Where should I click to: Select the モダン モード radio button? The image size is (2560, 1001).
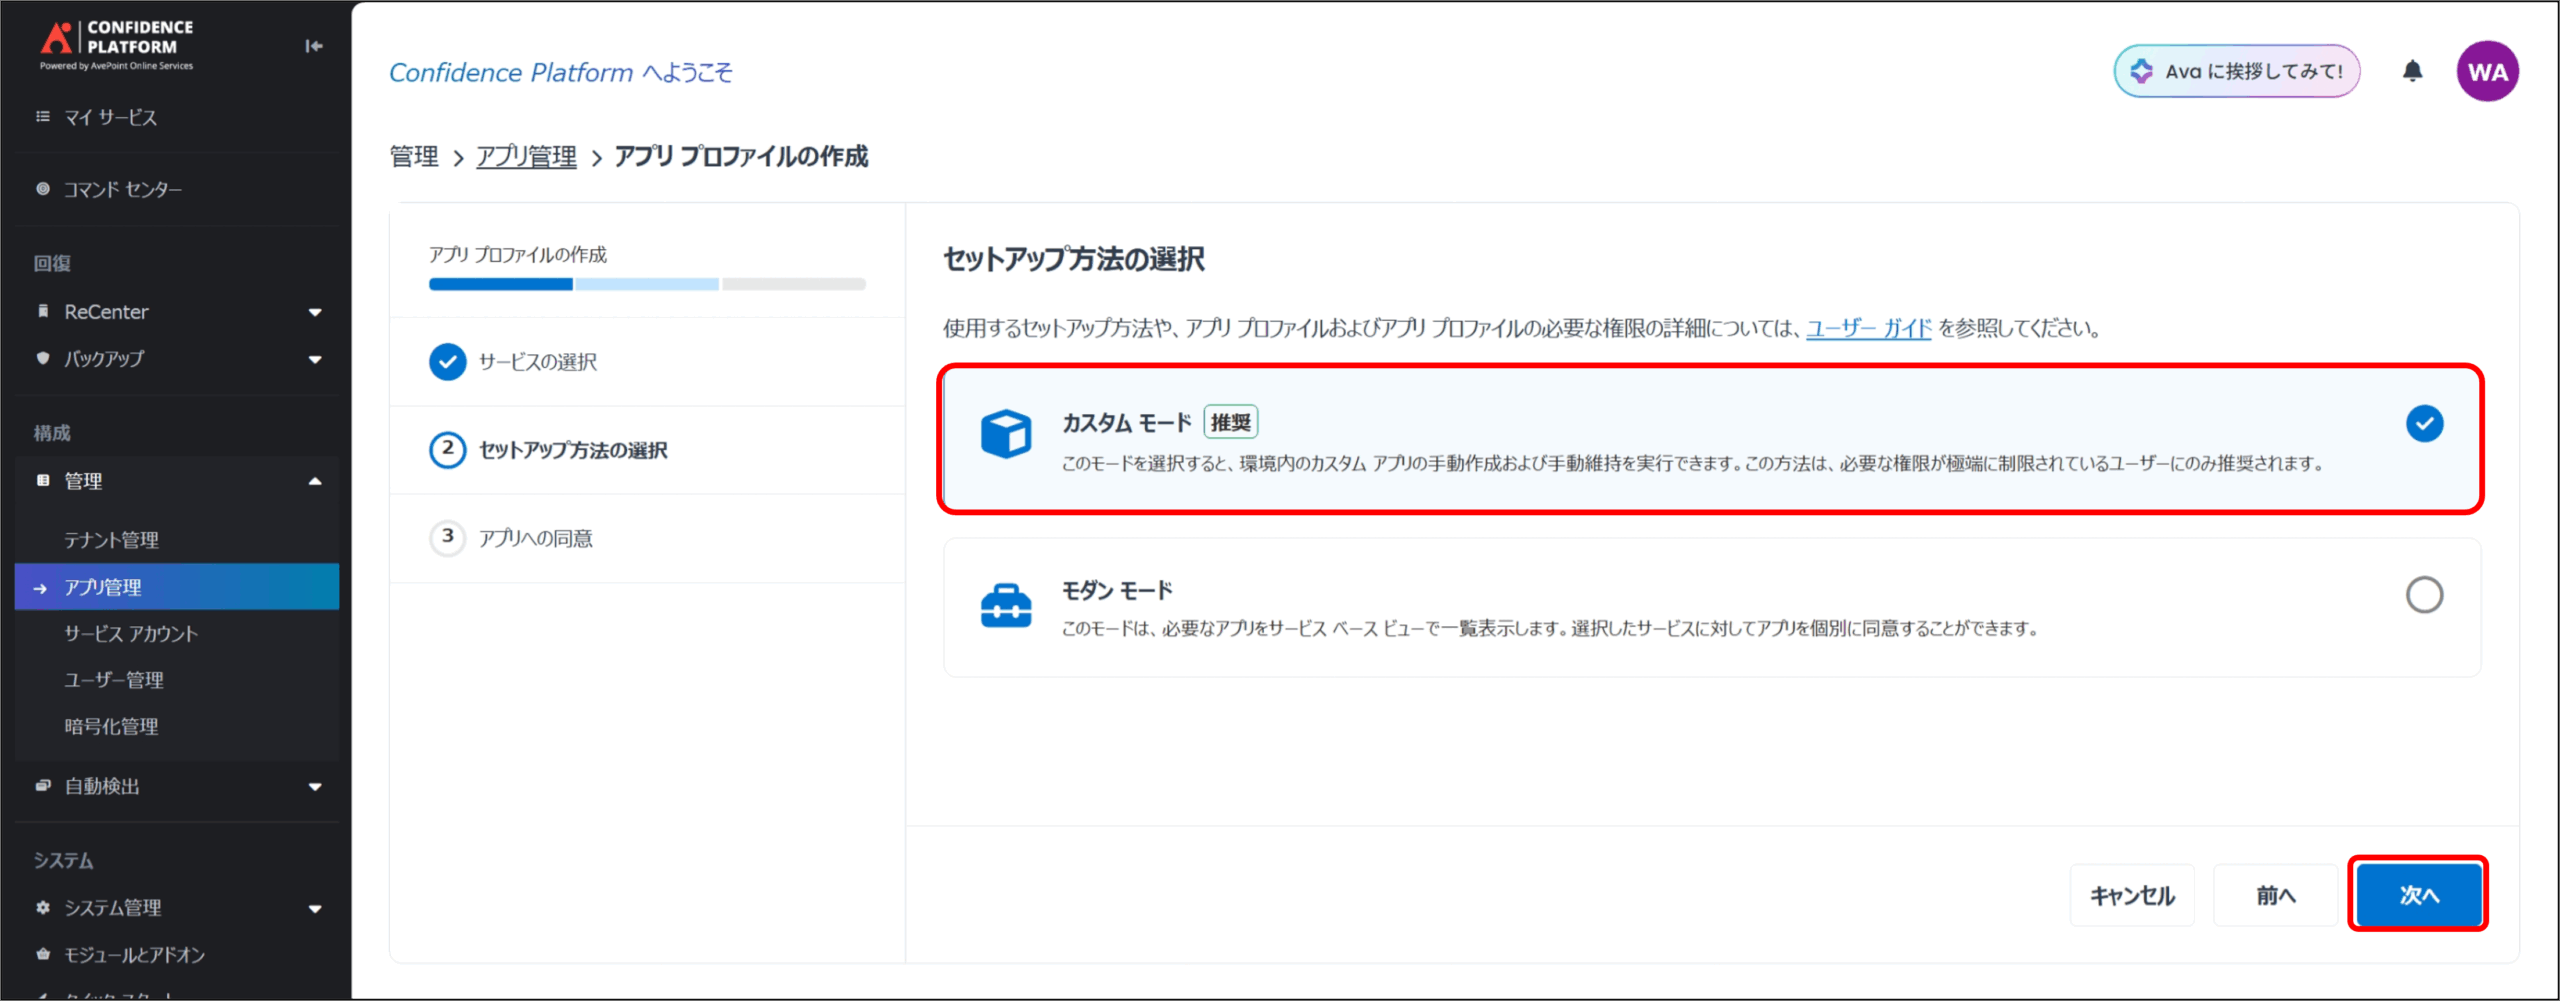click(2423, 595)
